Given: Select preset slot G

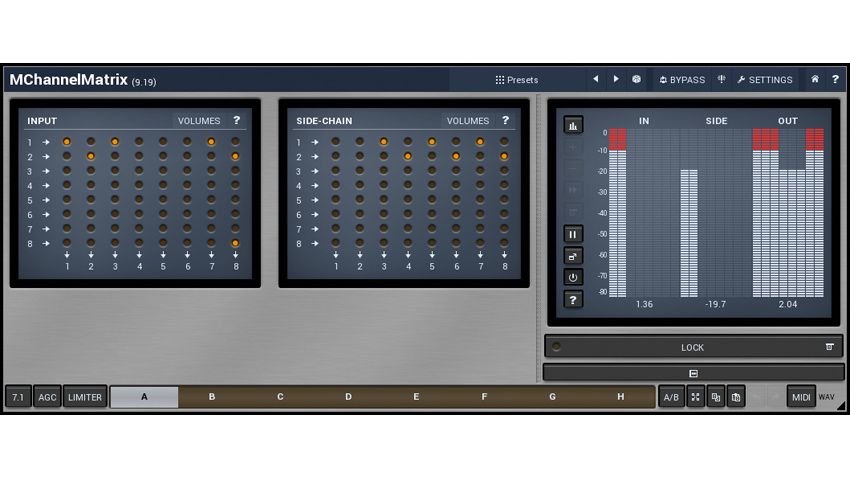Looking at the screenshot, I should [x=552, y=397].
